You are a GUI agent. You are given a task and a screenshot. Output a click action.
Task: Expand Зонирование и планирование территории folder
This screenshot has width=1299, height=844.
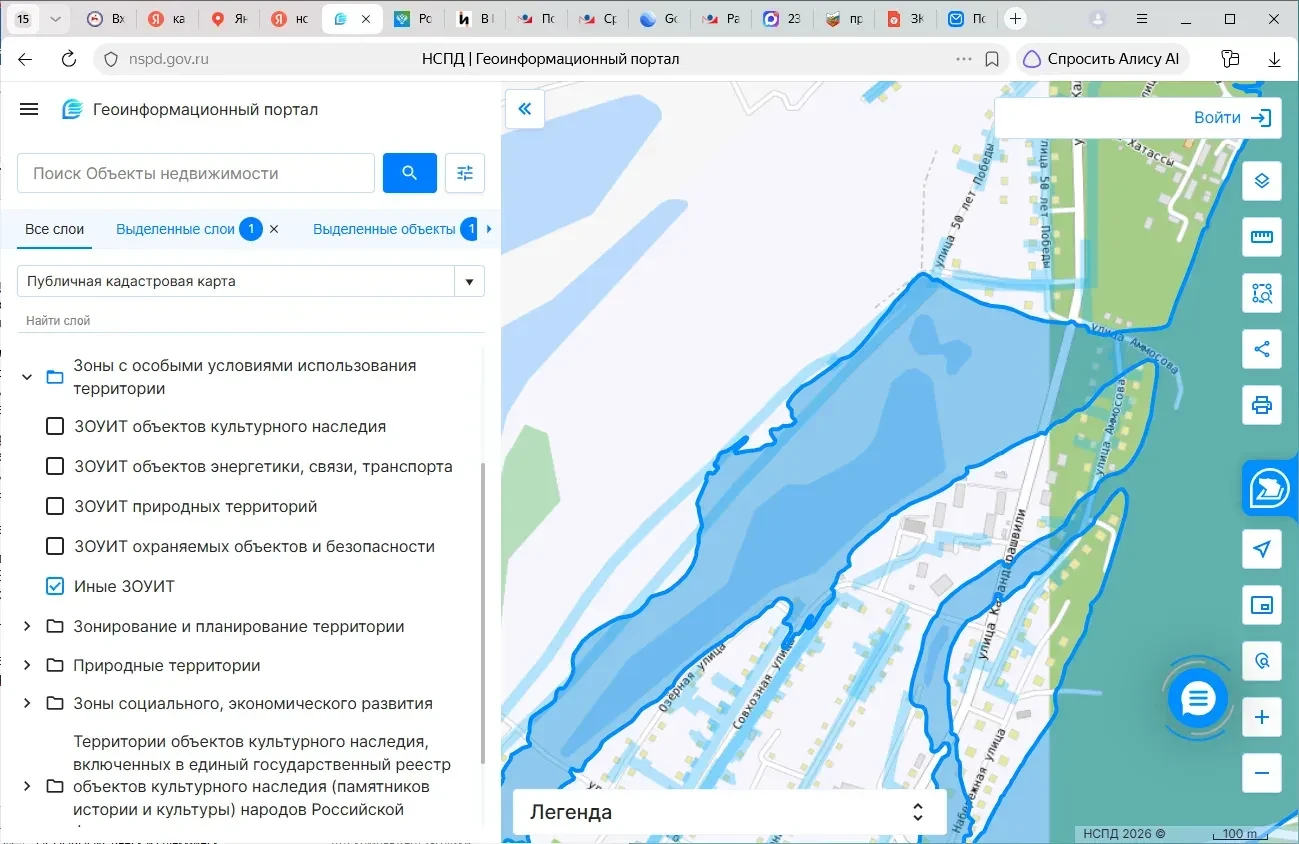click(x=27, y=627)
